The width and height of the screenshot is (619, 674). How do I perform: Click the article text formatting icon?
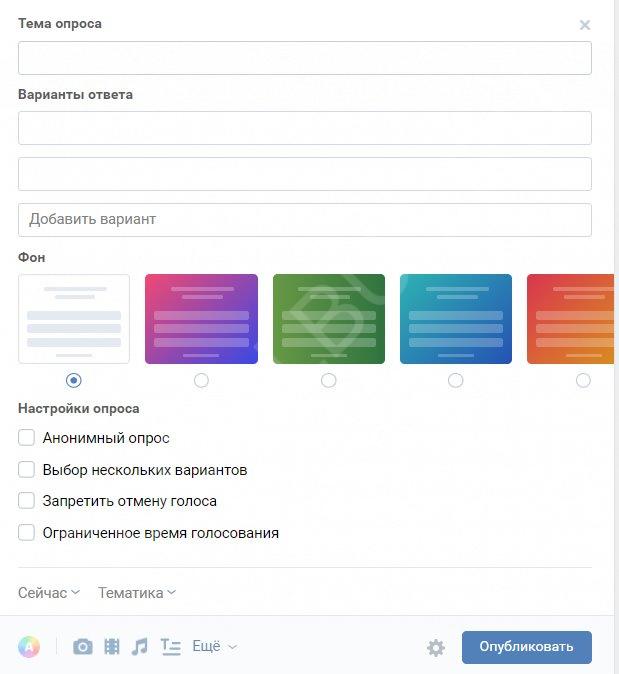[170, 646]
